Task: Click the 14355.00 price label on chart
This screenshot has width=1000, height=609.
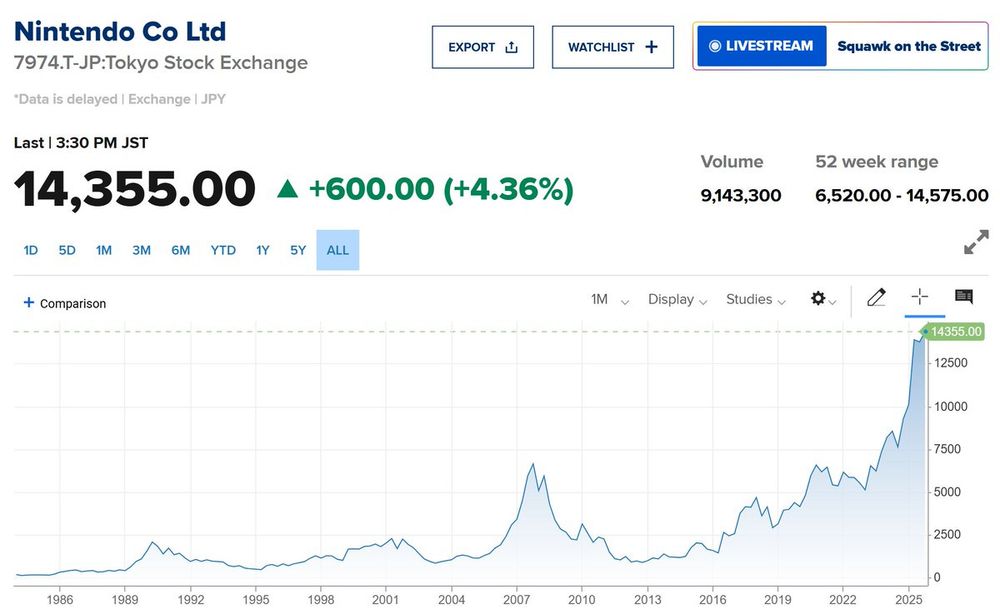Action: 954,332
